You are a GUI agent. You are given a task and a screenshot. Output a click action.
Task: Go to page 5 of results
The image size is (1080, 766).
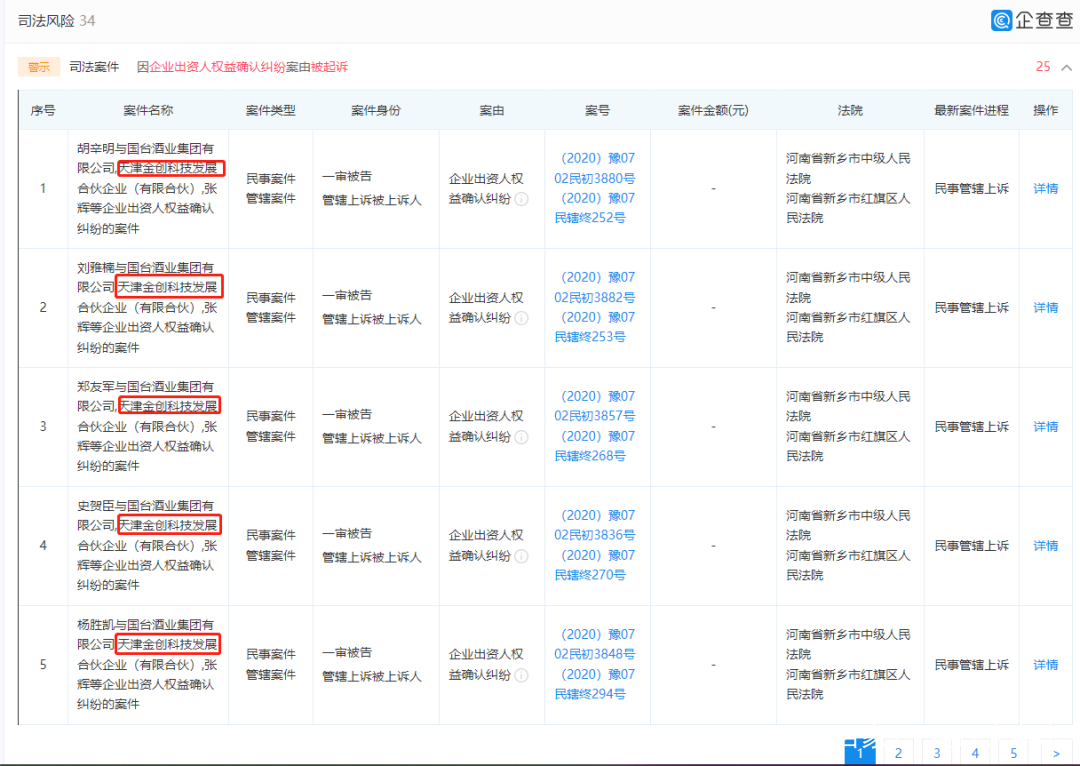pyautogui.click(x=1014, y=753)
